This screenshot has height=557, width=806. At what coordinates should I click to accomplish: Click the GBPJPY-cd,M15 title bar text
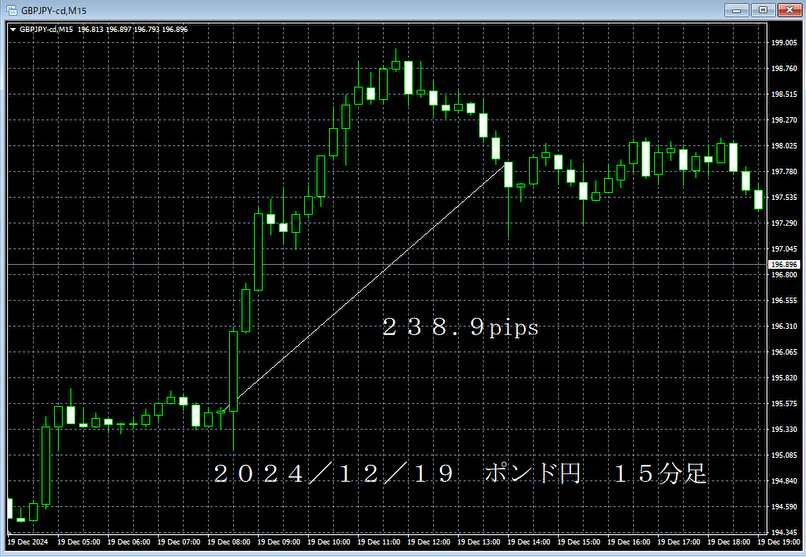(x=56, y=9)
